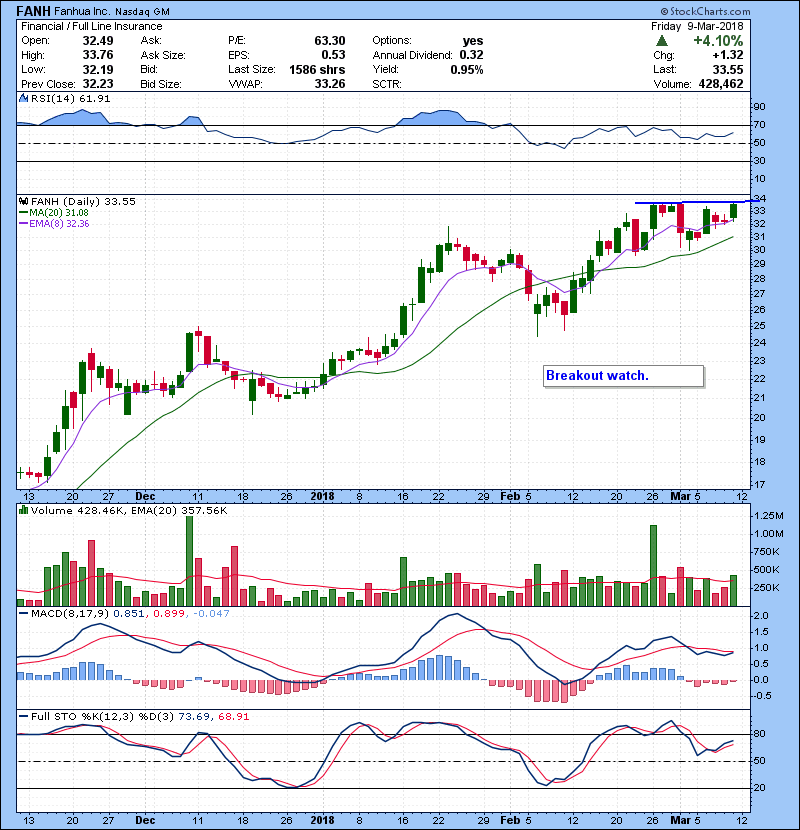Click the stochastic %K value 73.69
This screenshot has width=800, height=830.
(x=194, y=716)
